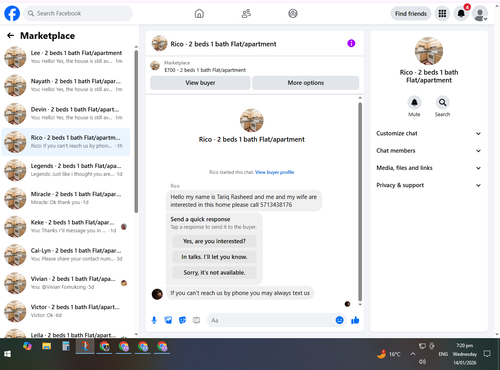500x370 pixels.
Task: Click the Find friends button
Action: point(411,14)
